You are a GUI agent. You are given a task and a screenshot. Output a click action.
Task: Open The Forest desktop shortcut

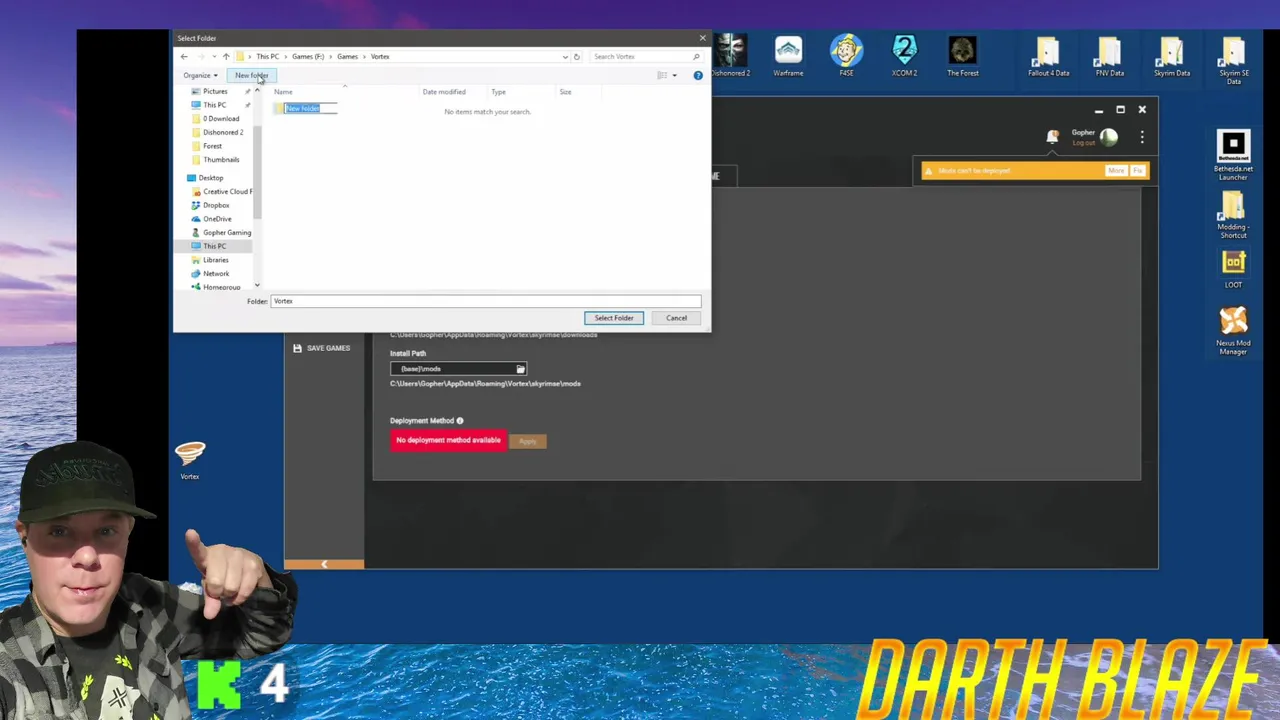pos(963,56)
